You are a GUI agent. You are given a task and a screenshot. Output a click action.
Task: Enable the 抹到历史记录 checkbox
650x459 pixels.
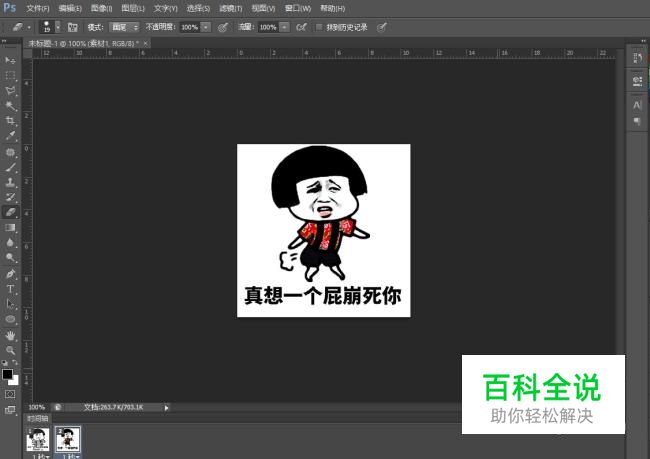319,27
